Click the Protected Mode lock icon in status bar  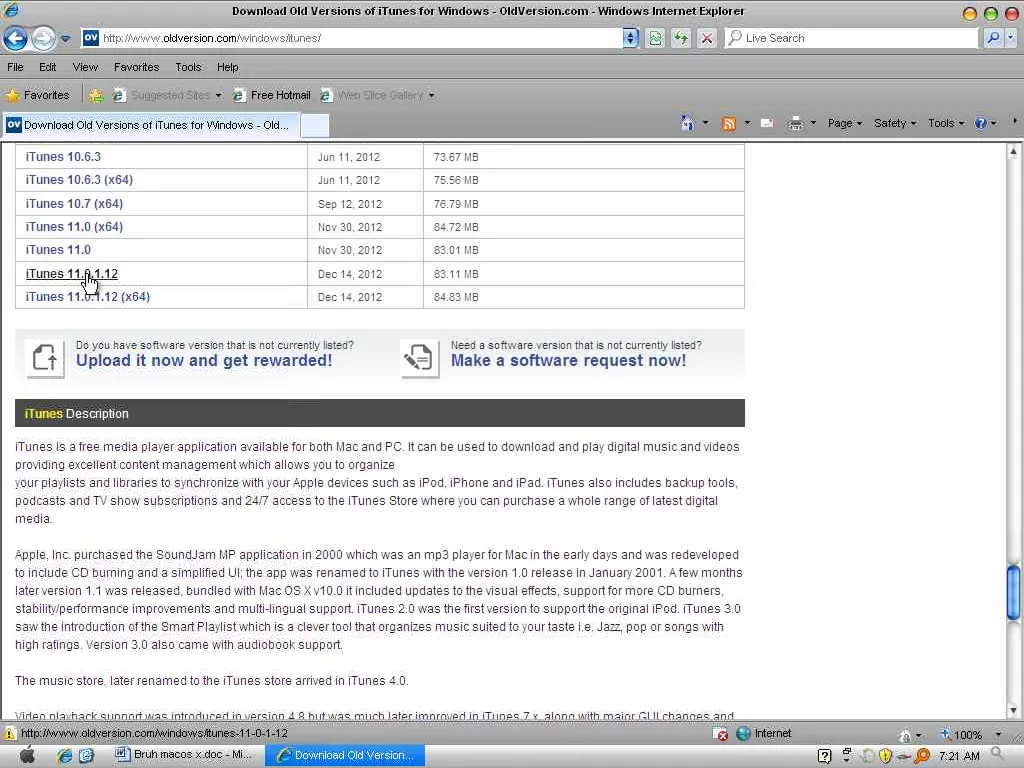tap(905, 735)
